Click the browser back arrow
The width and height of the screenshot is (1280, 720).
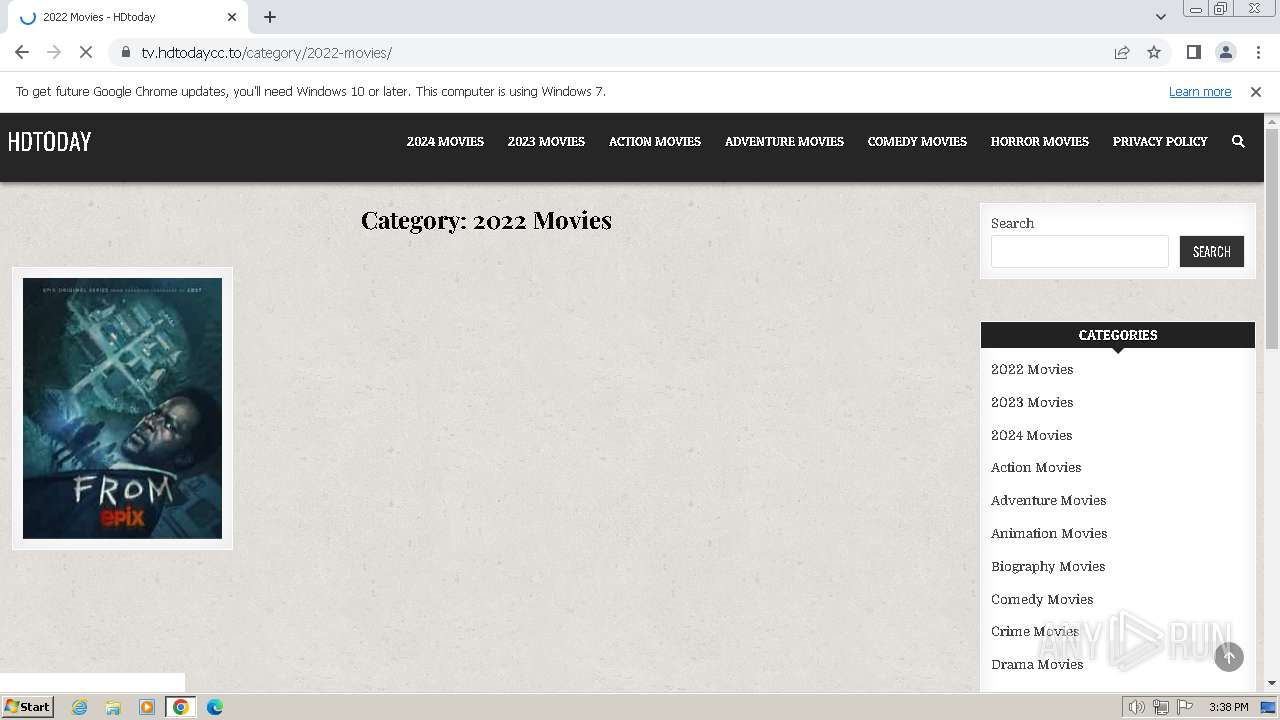[22, 52]
